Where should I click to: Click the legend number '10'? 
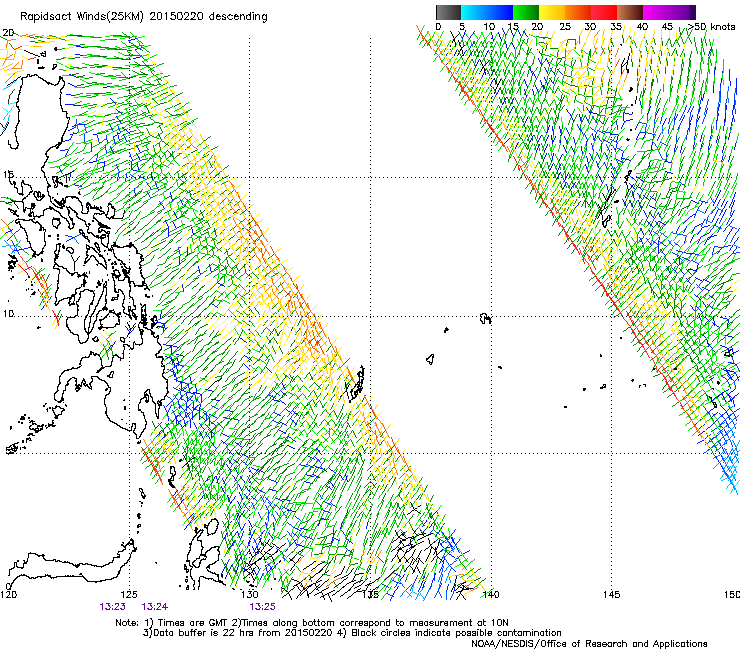489,27
